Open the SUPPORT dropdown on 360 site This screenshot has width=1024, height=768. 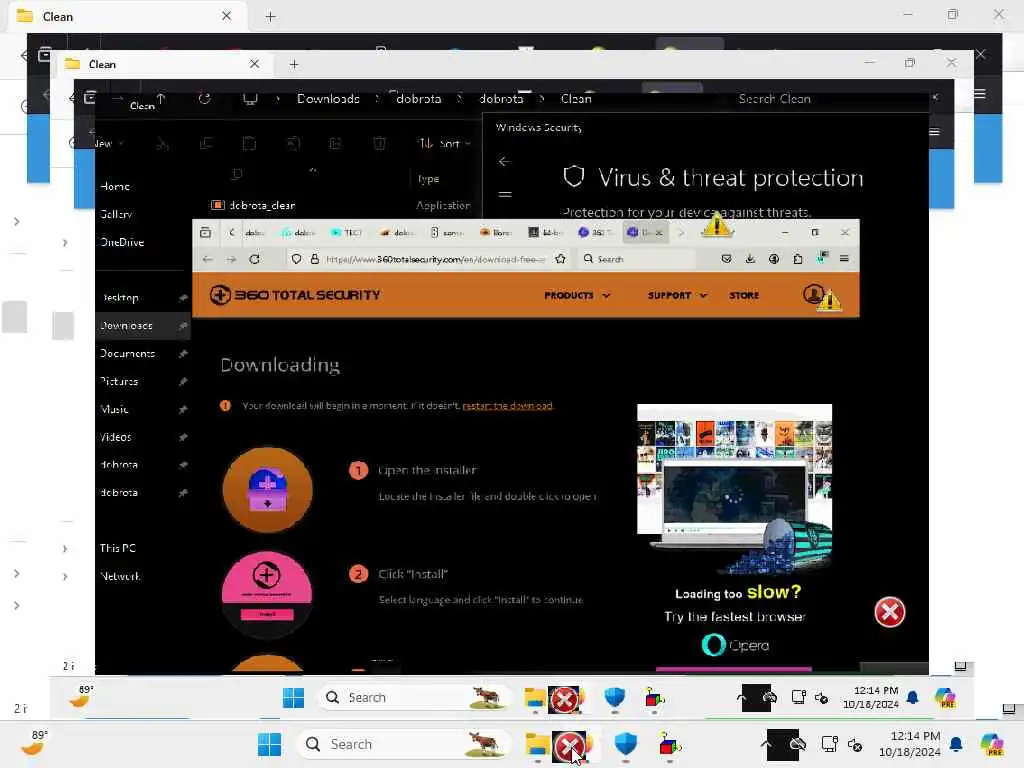click(677, 295)
